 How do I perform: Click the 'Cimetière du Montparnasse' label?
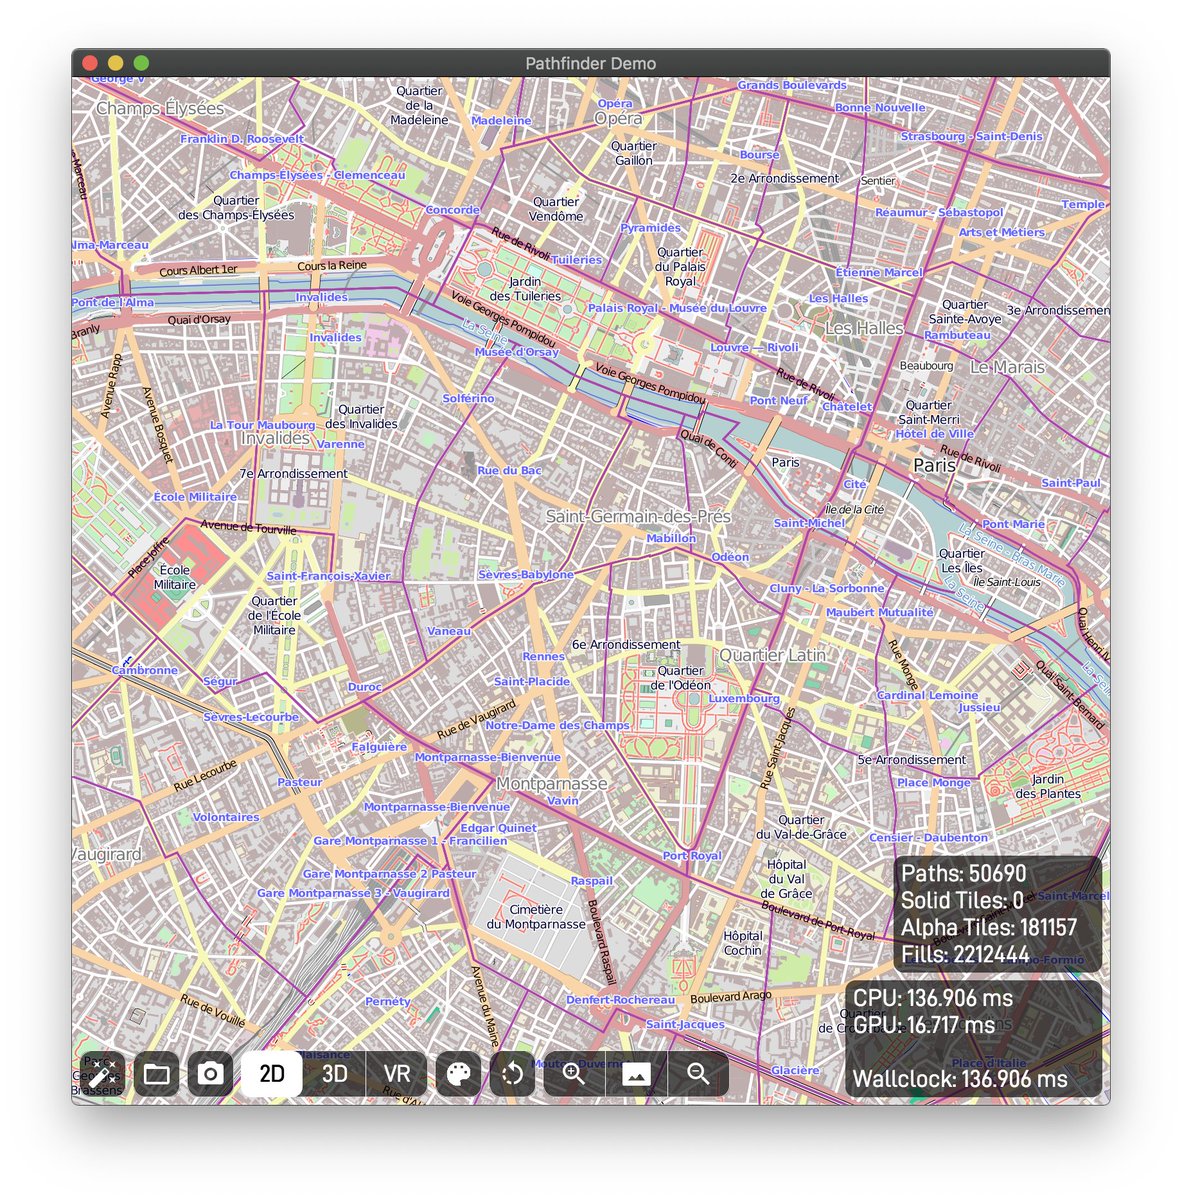(x=536, y=917)
